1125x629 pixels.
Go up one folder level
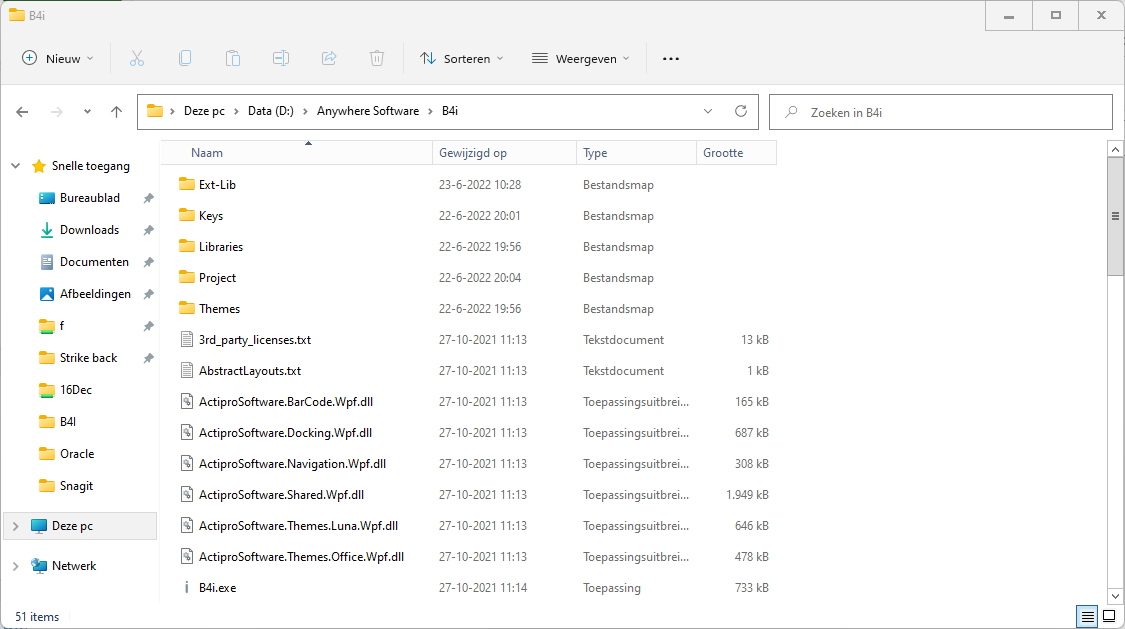click(116, 112)
